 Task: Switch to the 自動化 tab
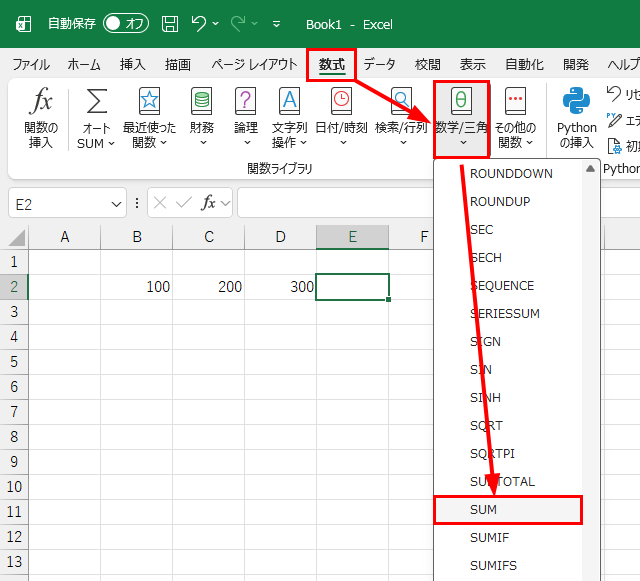click(x=524, y=65)
